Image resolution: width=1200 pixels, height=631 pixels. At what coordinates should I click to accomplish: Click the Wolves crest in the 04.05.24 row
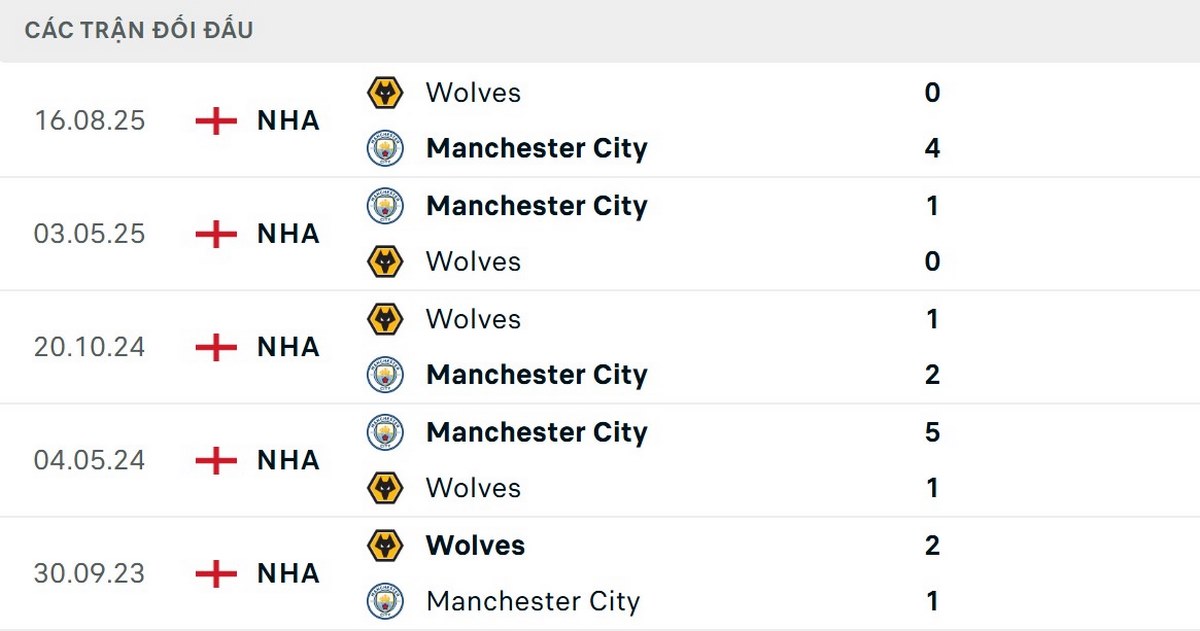385,488
